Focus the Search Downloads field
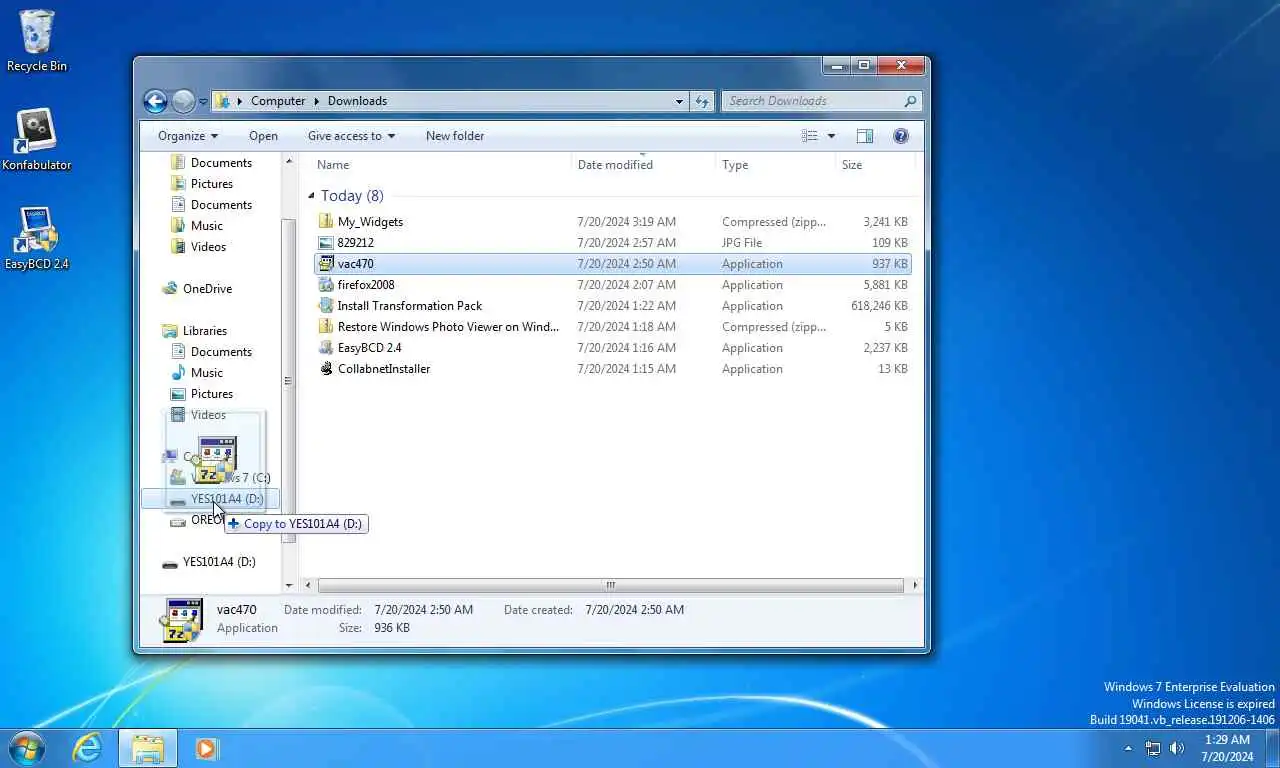This screenshot has height=768, width=1280. pyautogui.click(x=812, y=101)
